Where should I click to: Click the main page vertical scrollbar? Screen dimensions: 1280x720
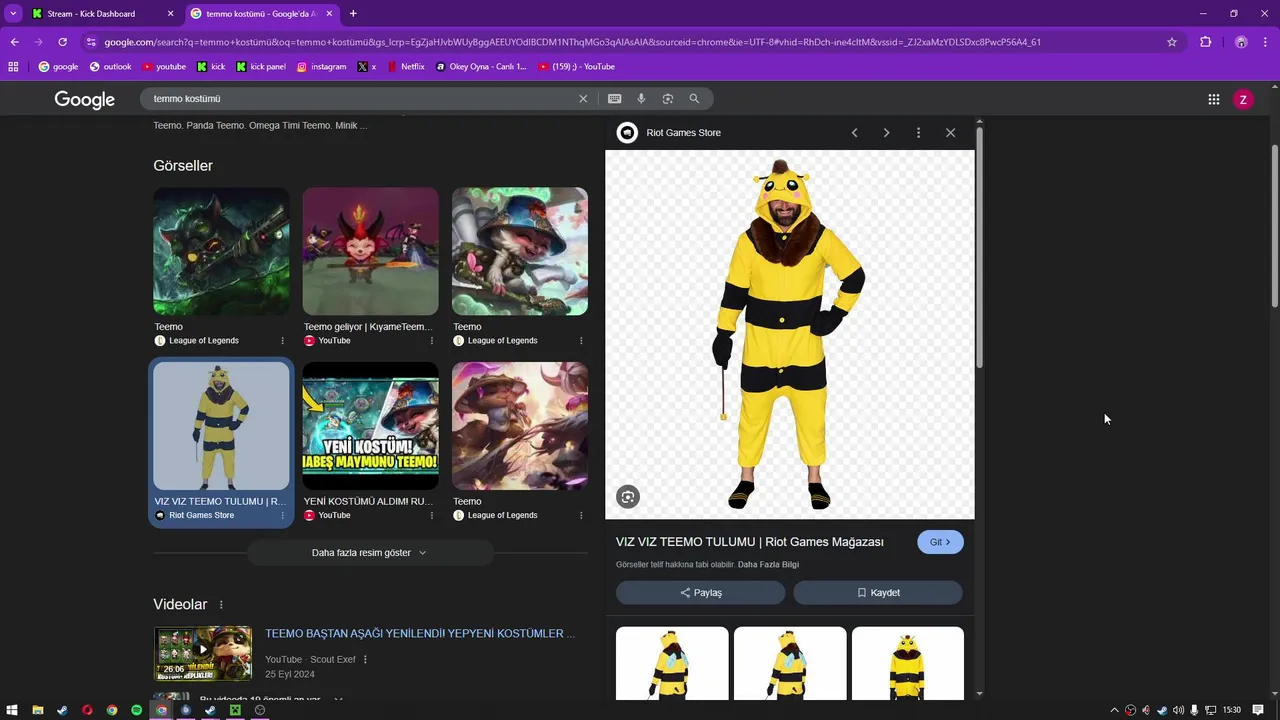[x=1275, y=225]
